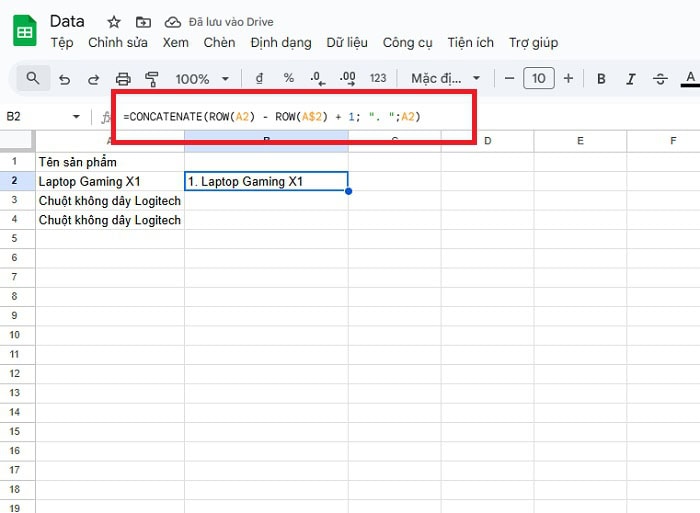Redo the last action
Viewport: 700px width, 513px height.
(x=93, y=79)
